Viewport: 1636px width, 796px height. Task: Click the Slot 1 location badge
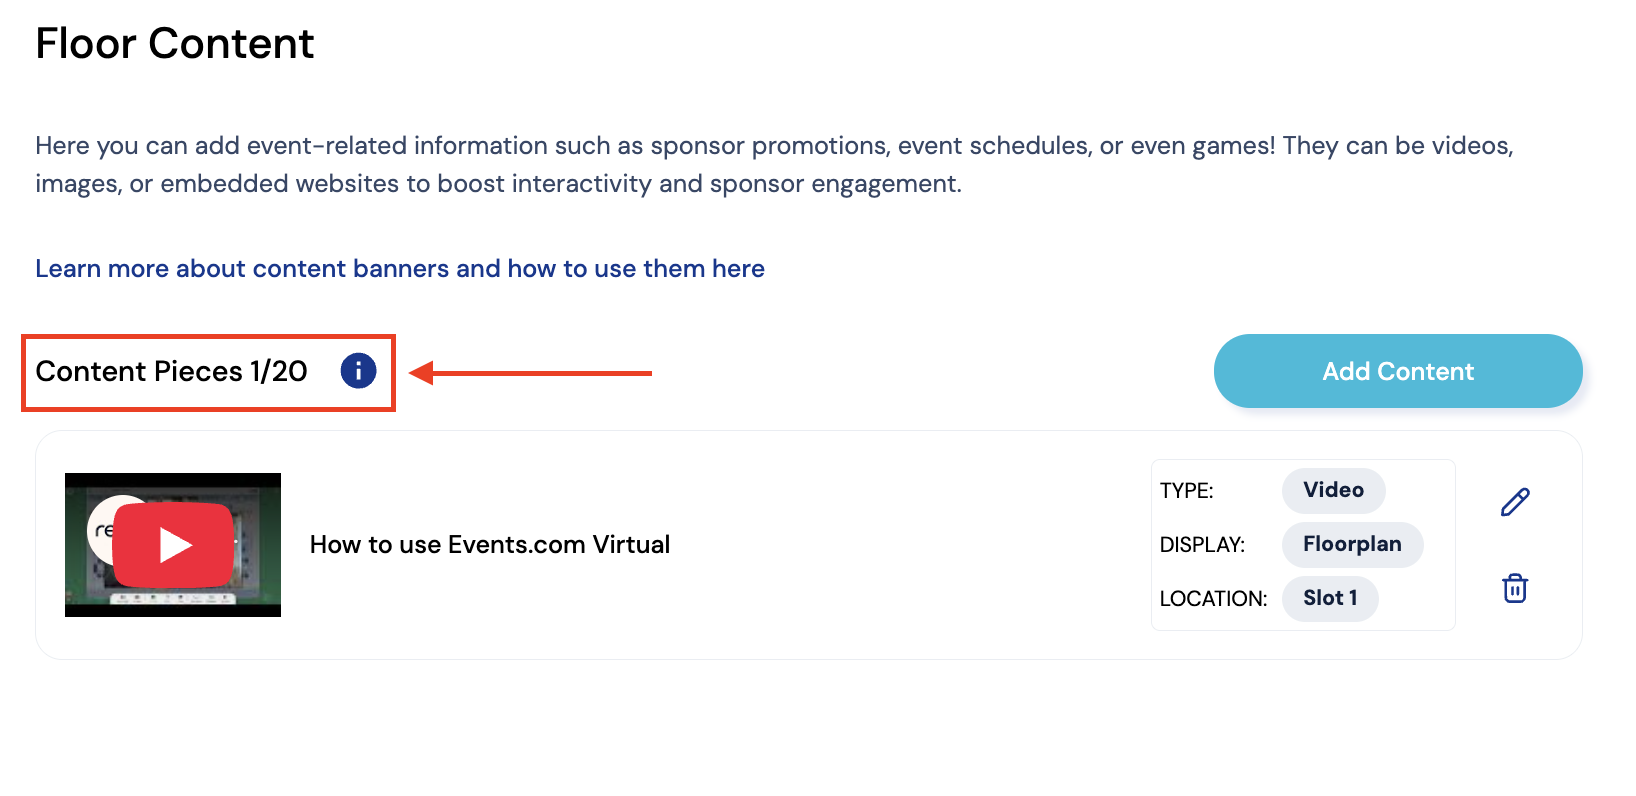[x=1330, y=598]
